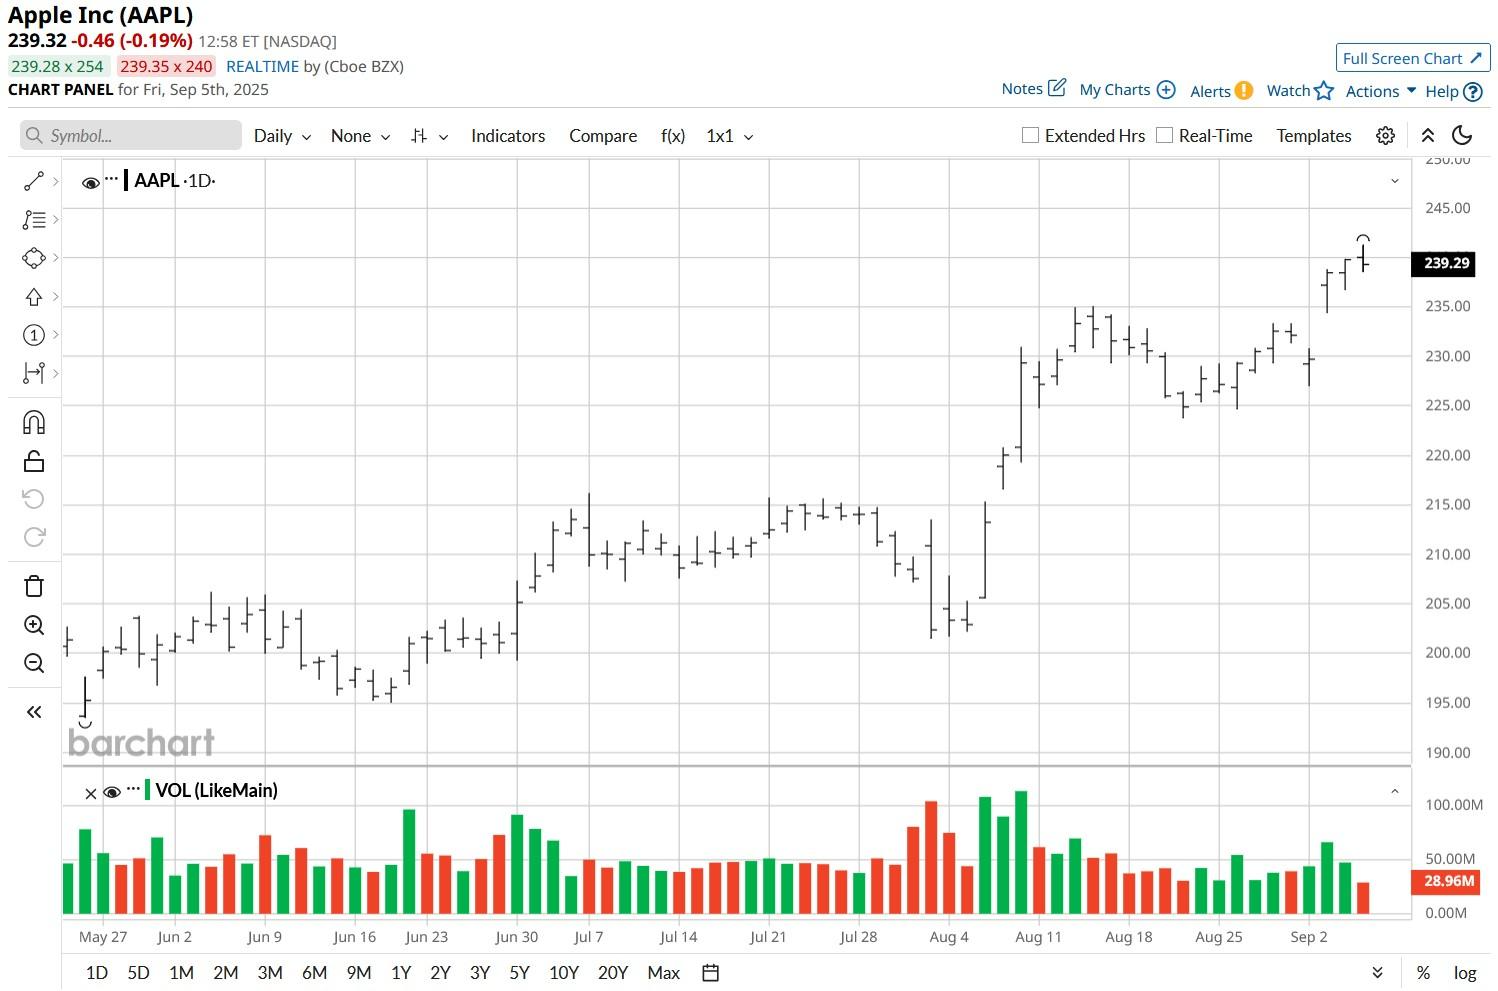Zoom out on the chart
Screen dimensions: 1498x991
coord(34,663)
